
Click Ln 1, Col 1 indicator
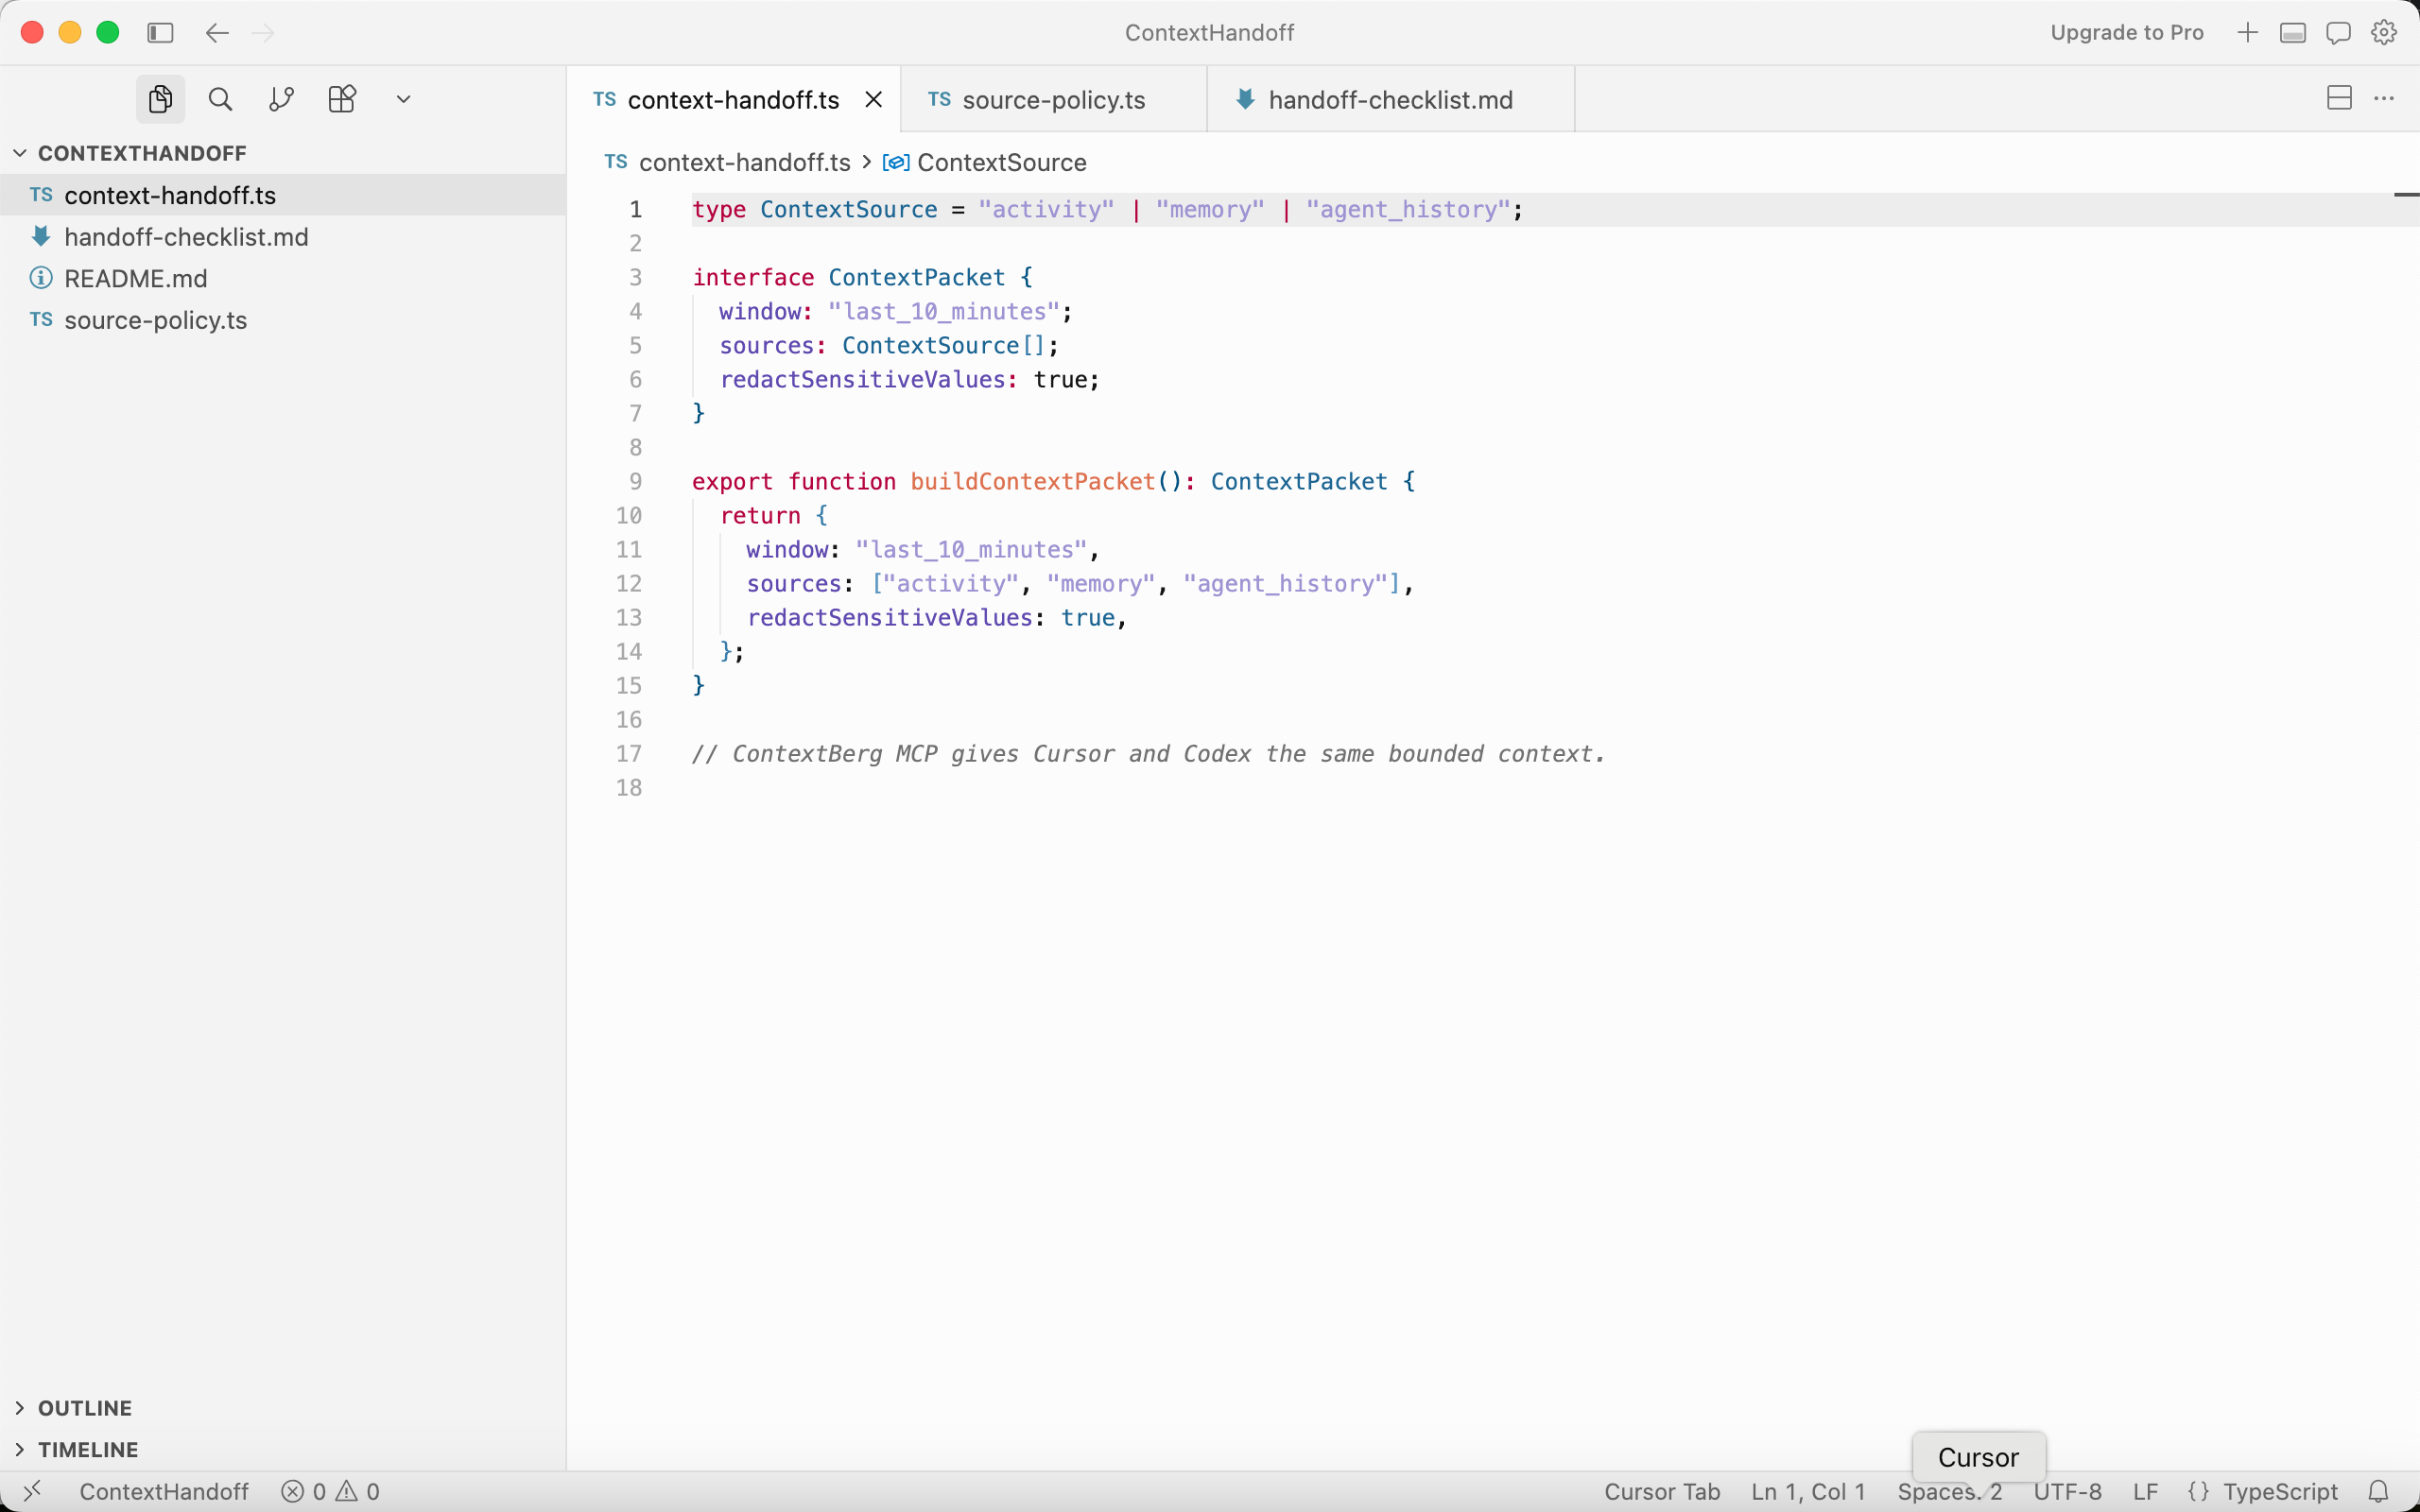(x=1808, y=1491)
